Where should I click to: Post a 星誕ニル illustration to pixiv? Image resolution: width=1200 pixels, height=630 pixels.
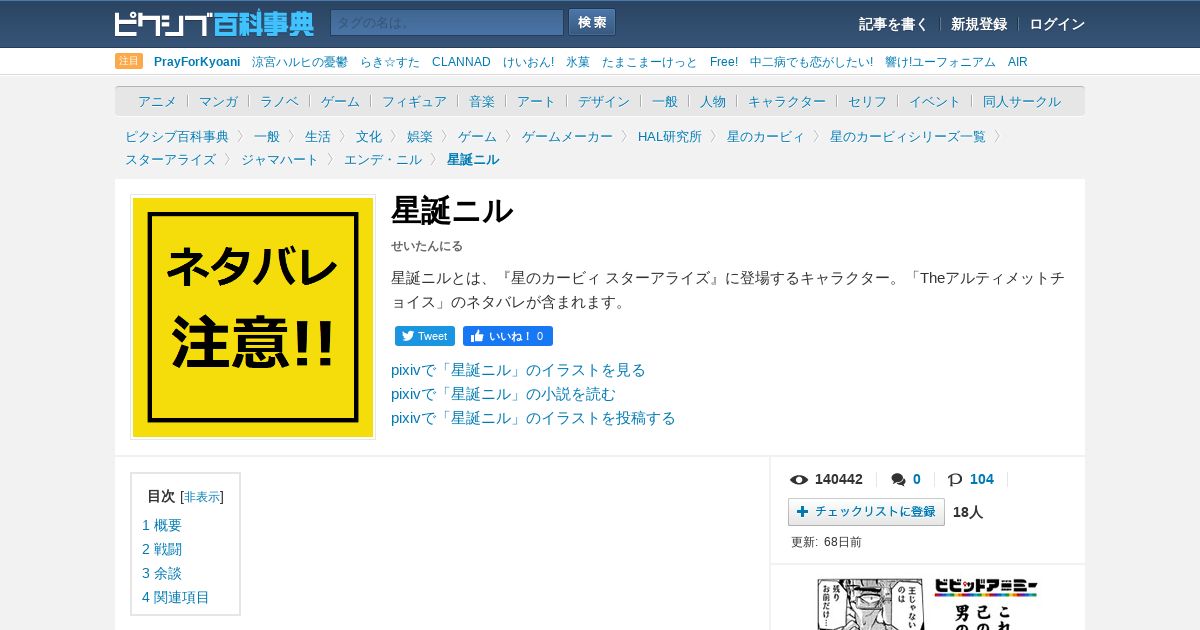point(533,418)
